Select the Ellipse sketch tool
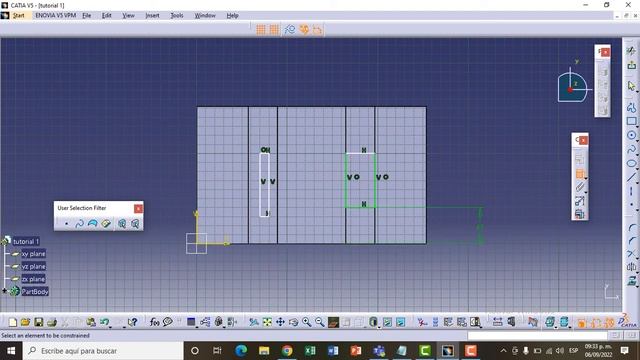 pos(631,163)
